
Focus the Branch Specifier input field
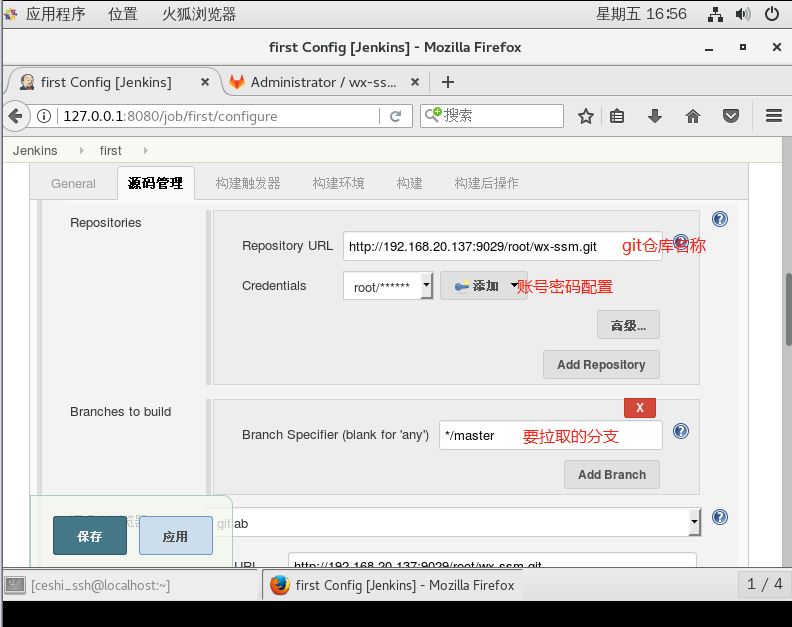coord(551,435)
